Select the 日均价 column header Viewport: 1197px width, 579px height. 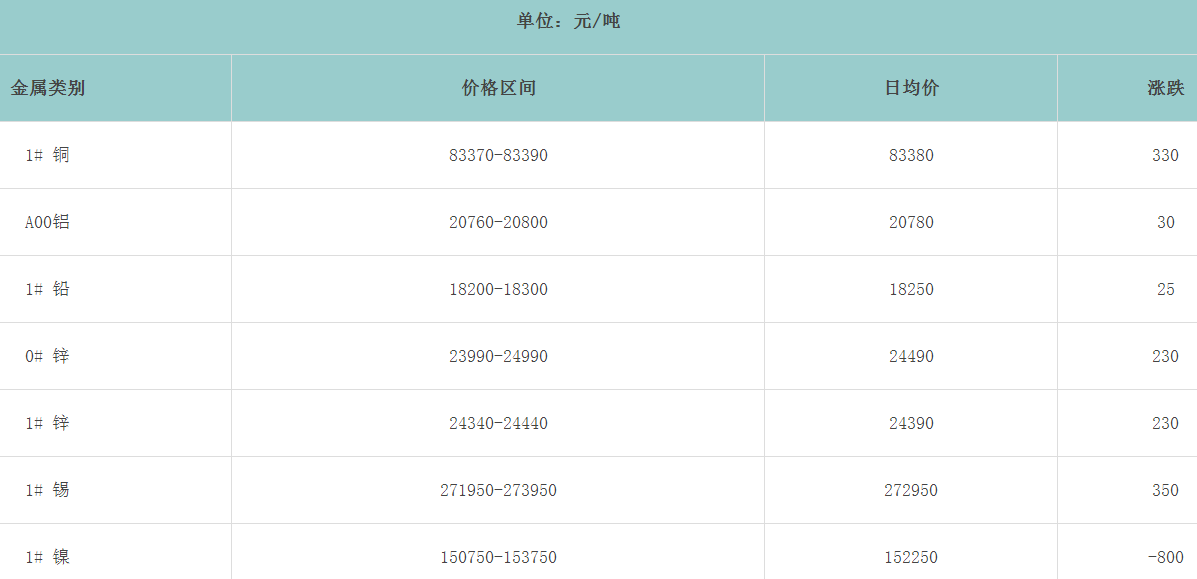[x=911, y=88]
